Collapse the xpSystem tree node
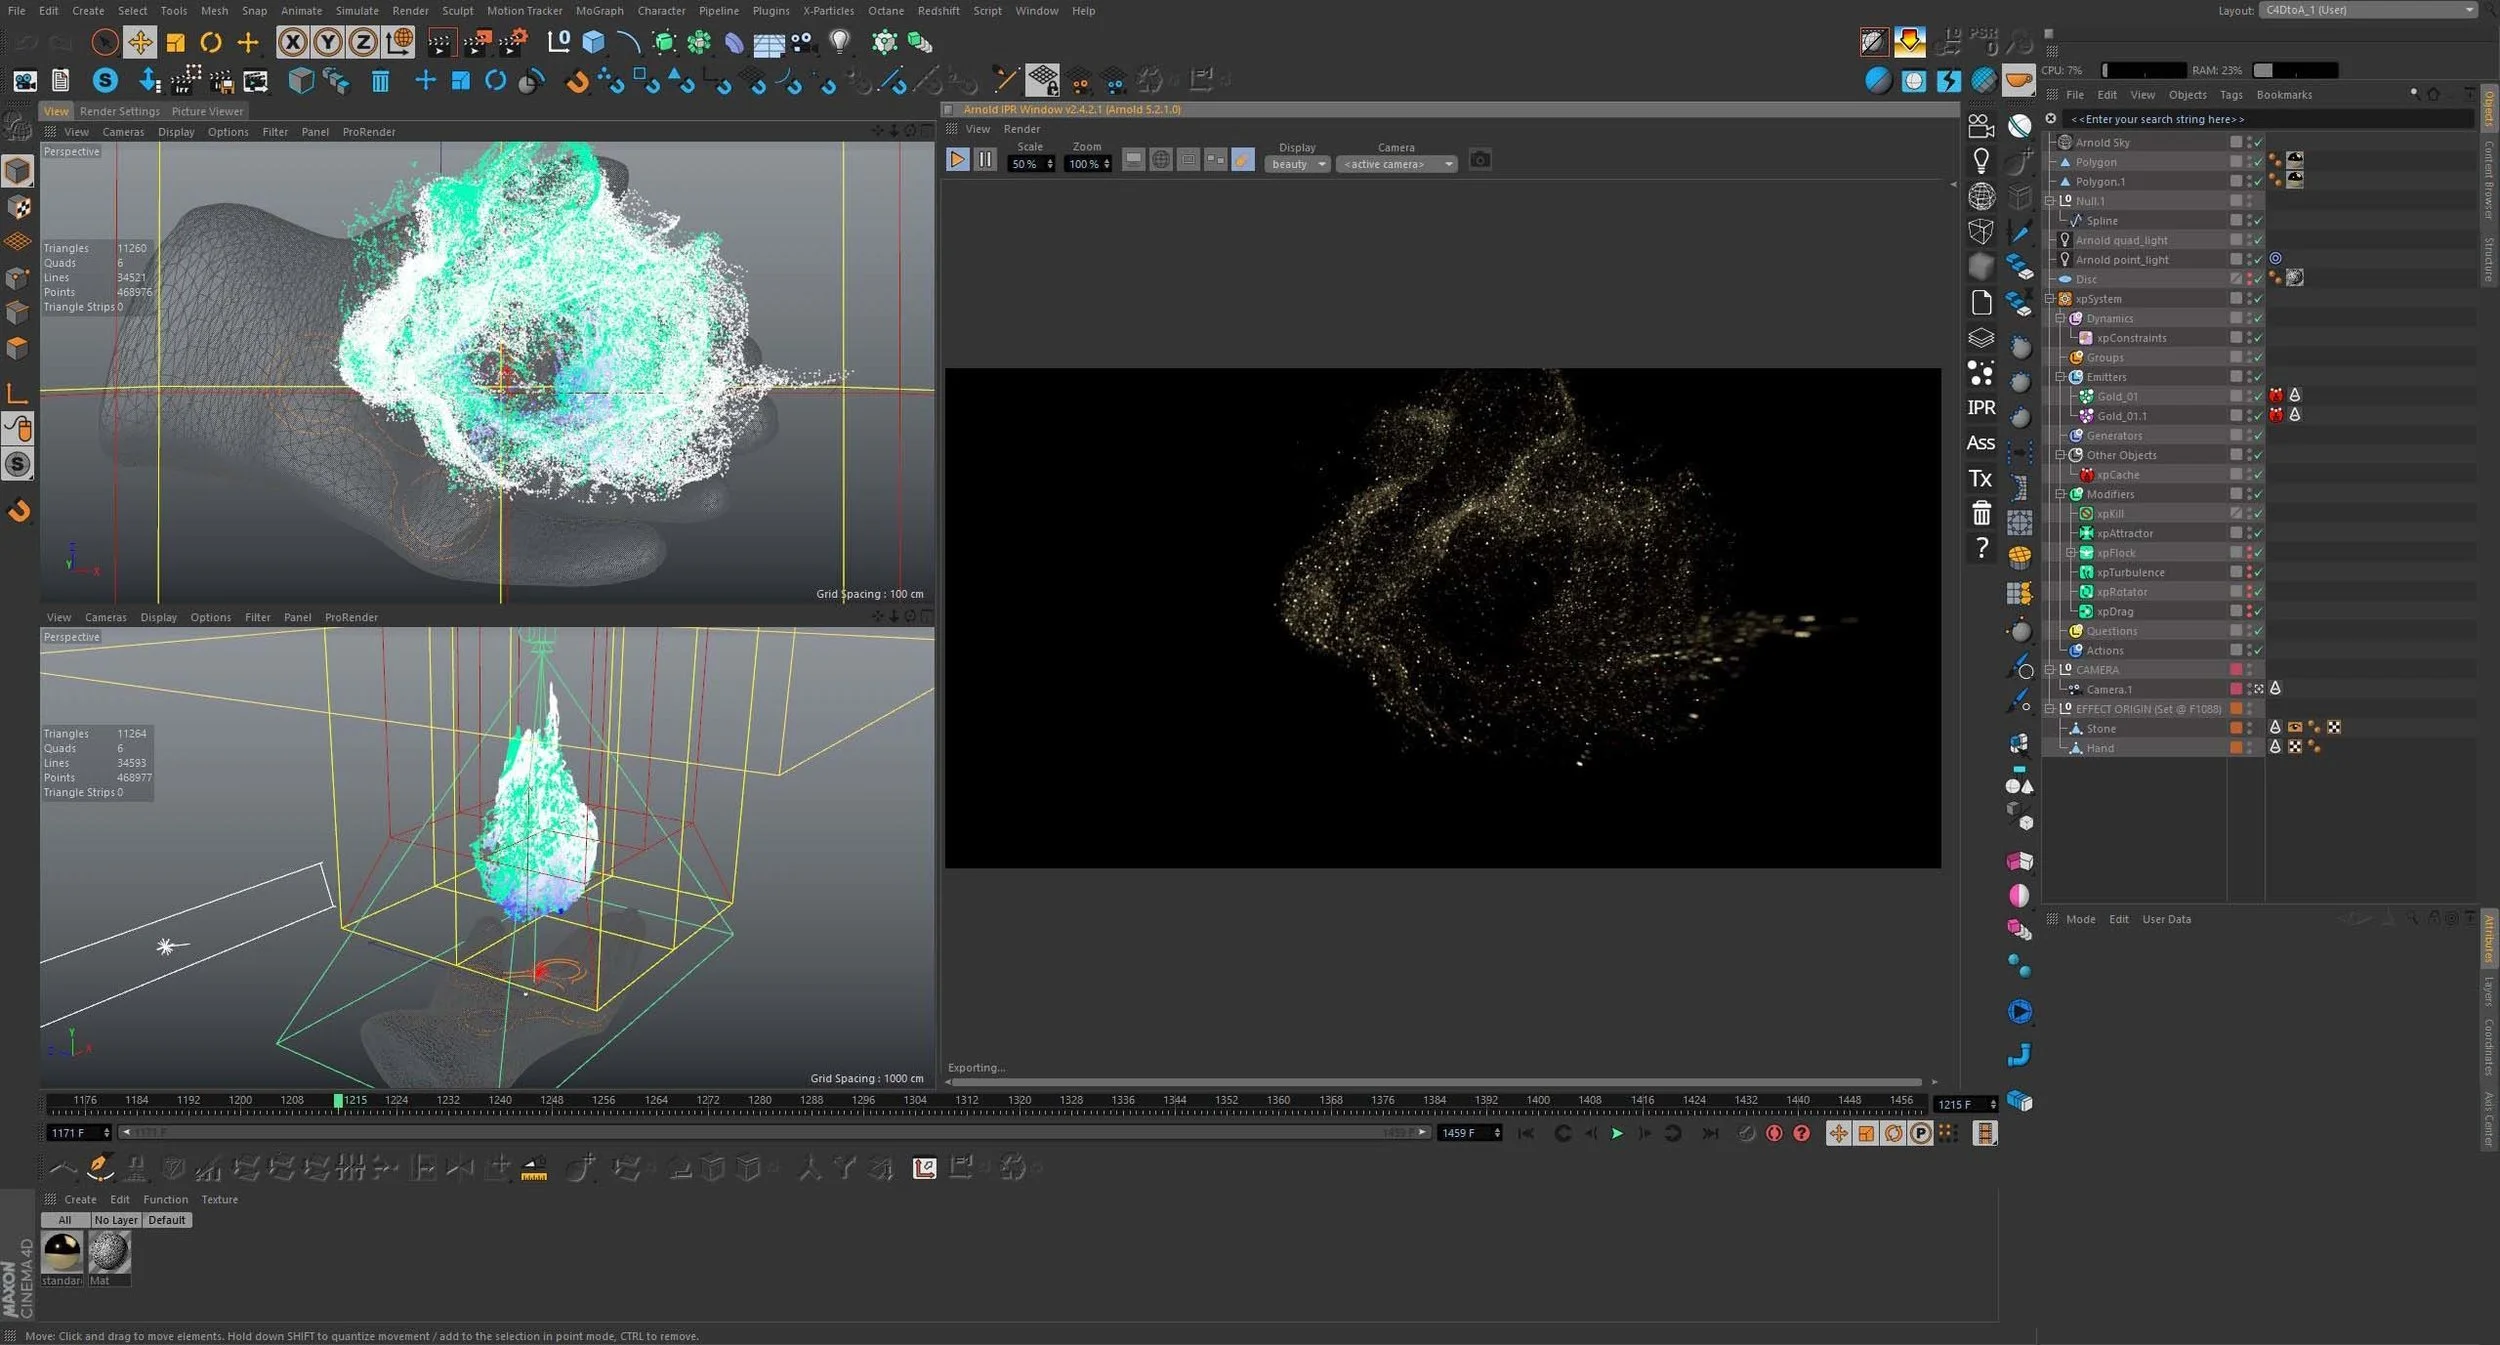2500x1345 pixels. (2050, 299)
